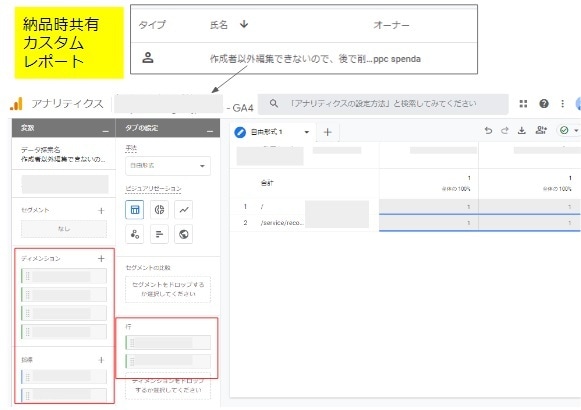The width and height of the screenshot is (581, 410).
Task: Select the /service/reco... table row
Action: coord(405,223)
